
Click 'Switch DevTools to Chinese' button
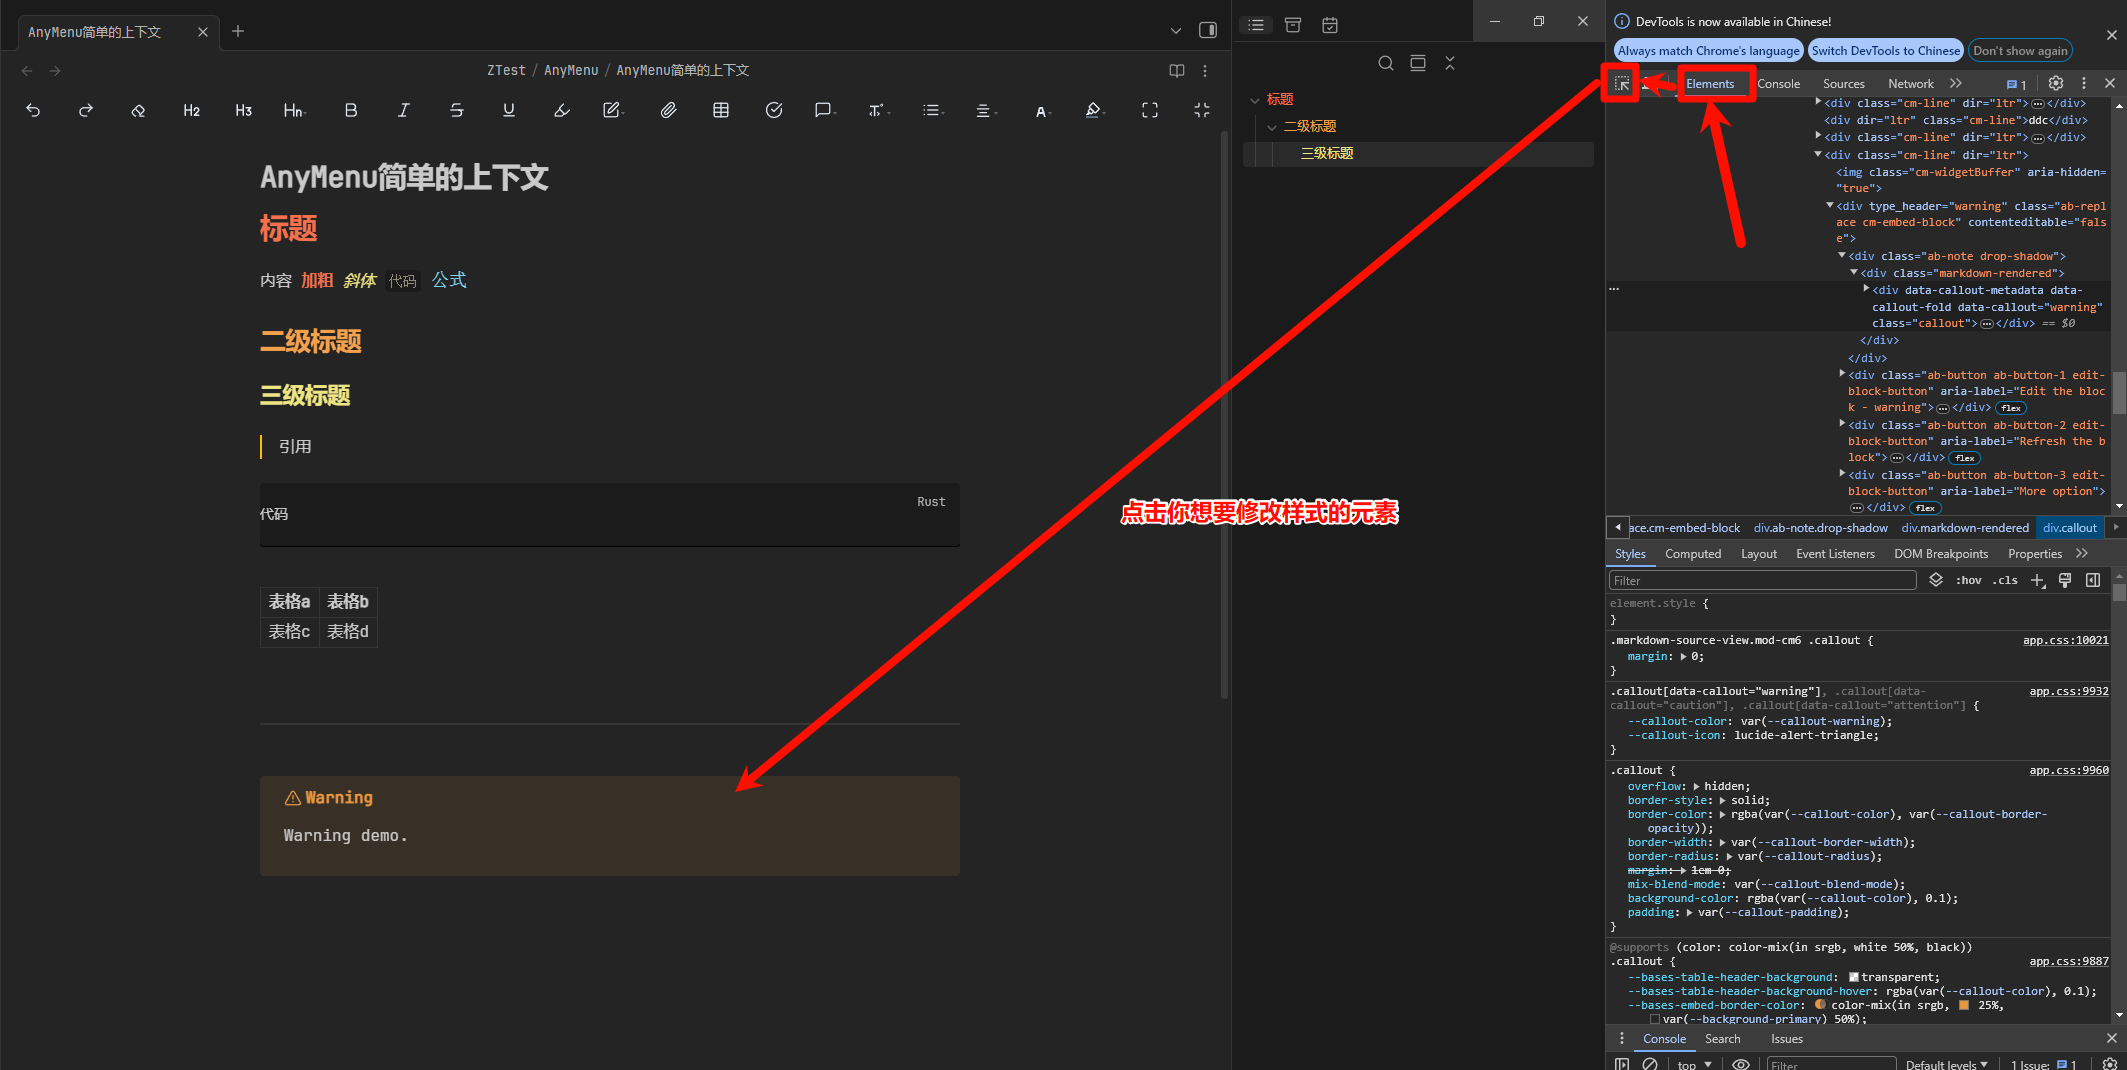[x=1885, y=51]
